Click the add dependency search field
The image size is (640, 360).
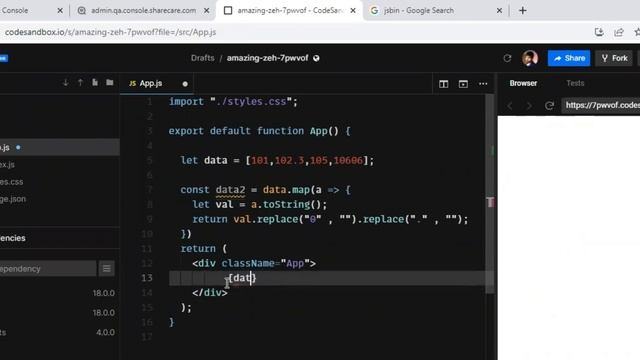click(48, 269)
